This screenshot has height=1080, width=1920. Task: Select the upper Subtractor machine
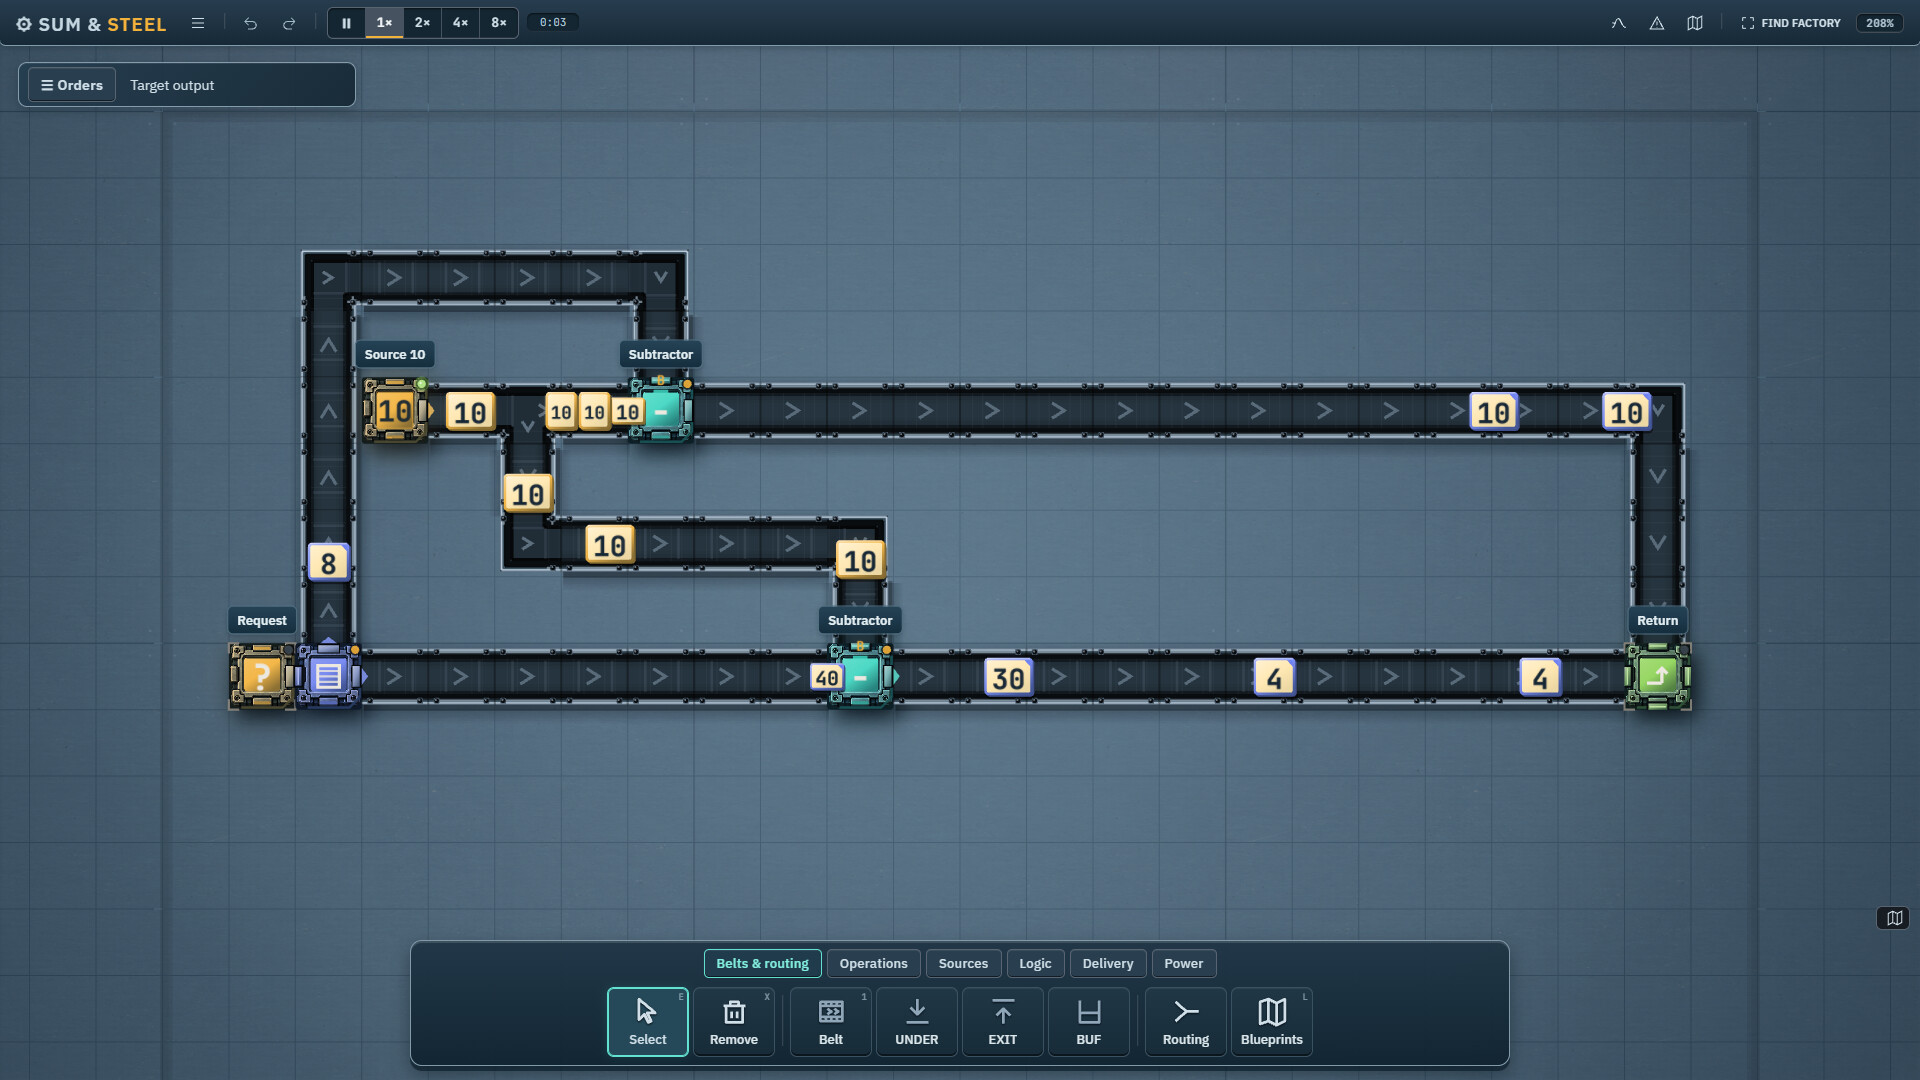[x=661, y=410]
